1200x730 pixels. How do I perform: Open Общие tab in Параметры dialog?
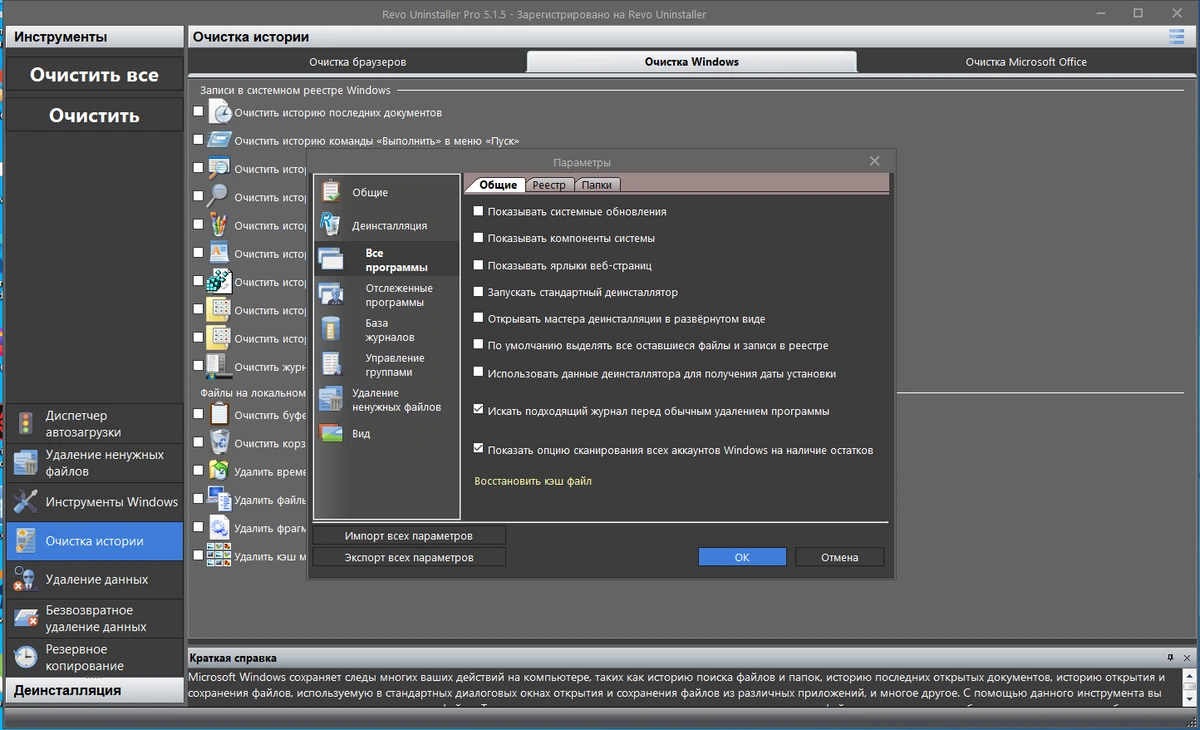click(497, 185)
